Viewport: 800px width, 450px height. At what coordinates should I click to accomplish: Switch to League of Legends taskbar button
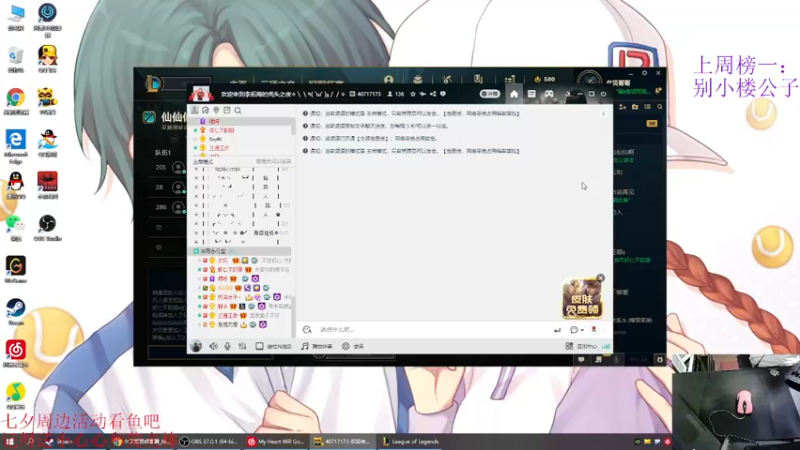pos(411,442)
